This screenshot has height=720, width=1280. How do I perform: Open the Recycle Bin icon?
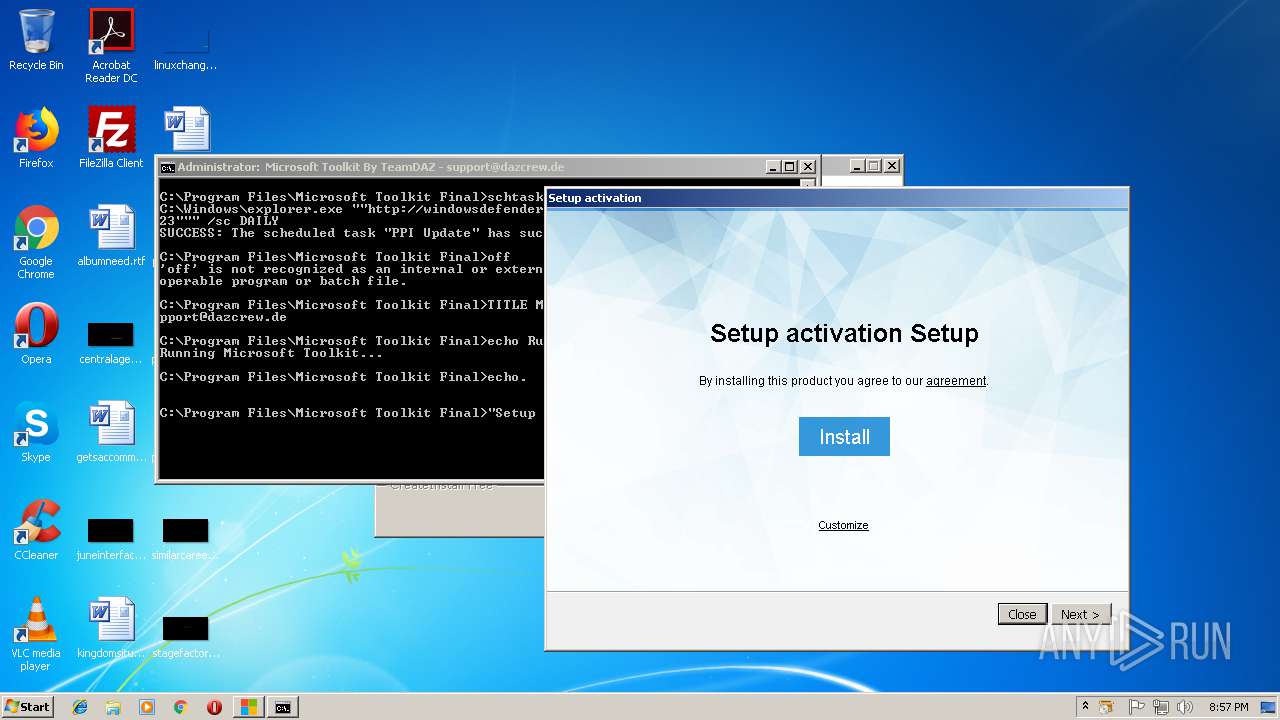click(x=36, y=41)
